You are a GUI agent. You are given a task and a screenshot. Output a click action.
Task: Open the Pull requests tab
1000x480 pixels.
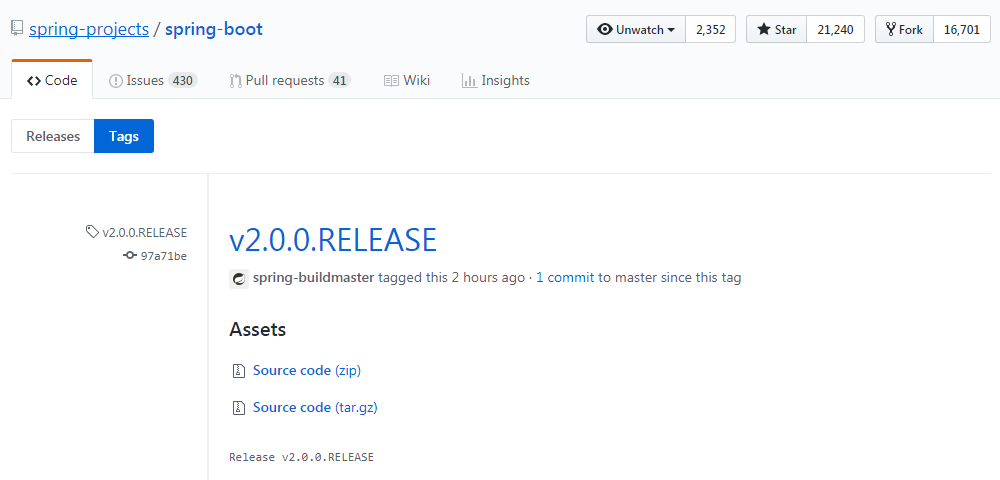tap(289, 80)
